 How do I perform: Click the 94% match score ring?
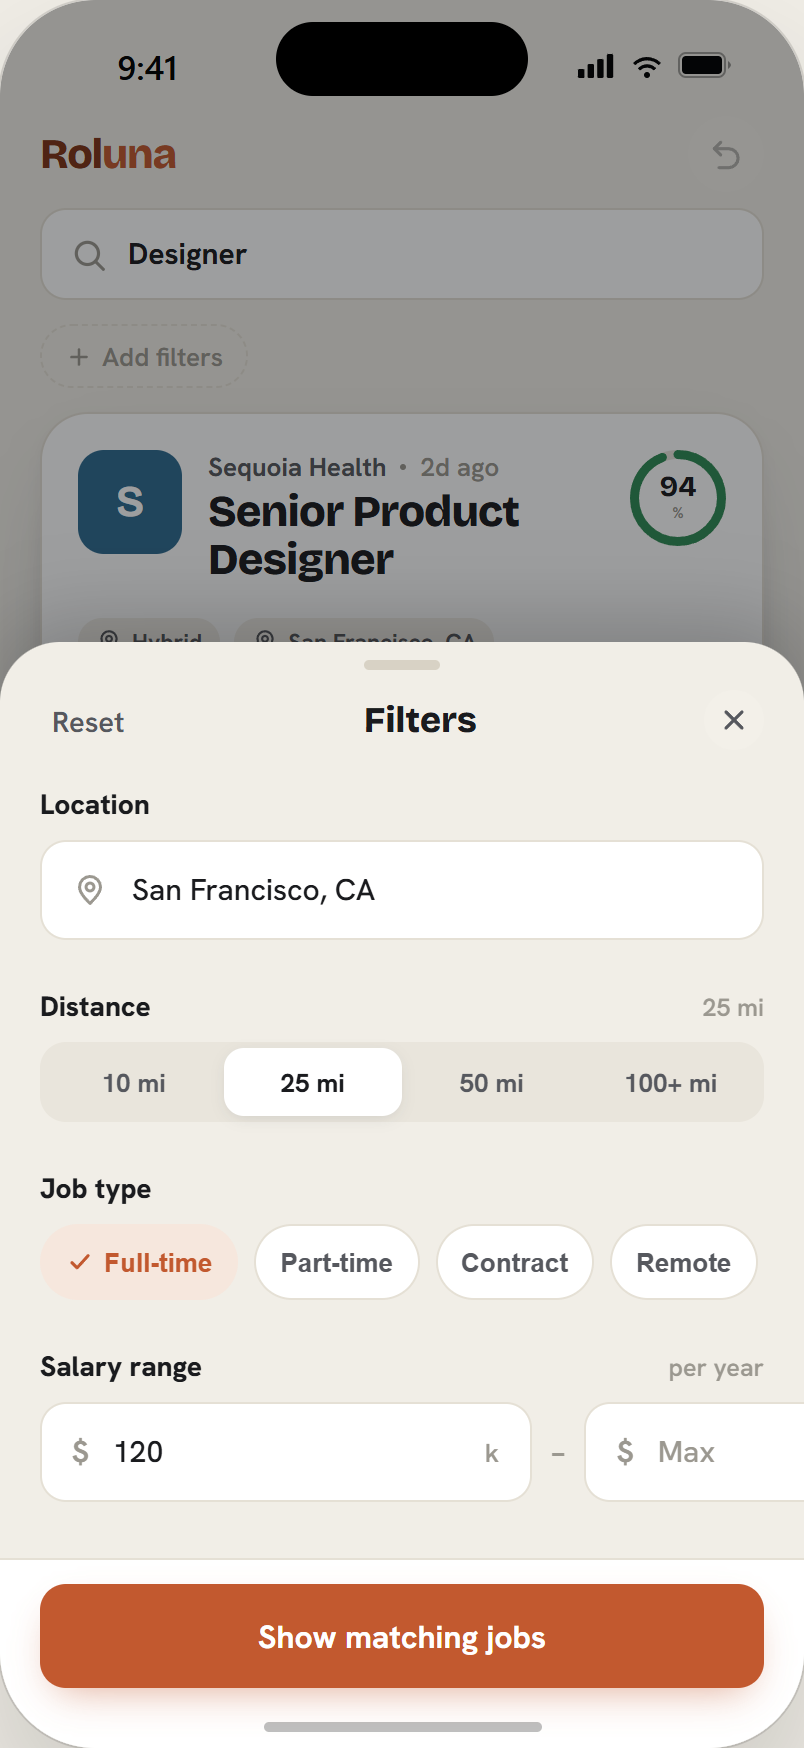point(678,498)
